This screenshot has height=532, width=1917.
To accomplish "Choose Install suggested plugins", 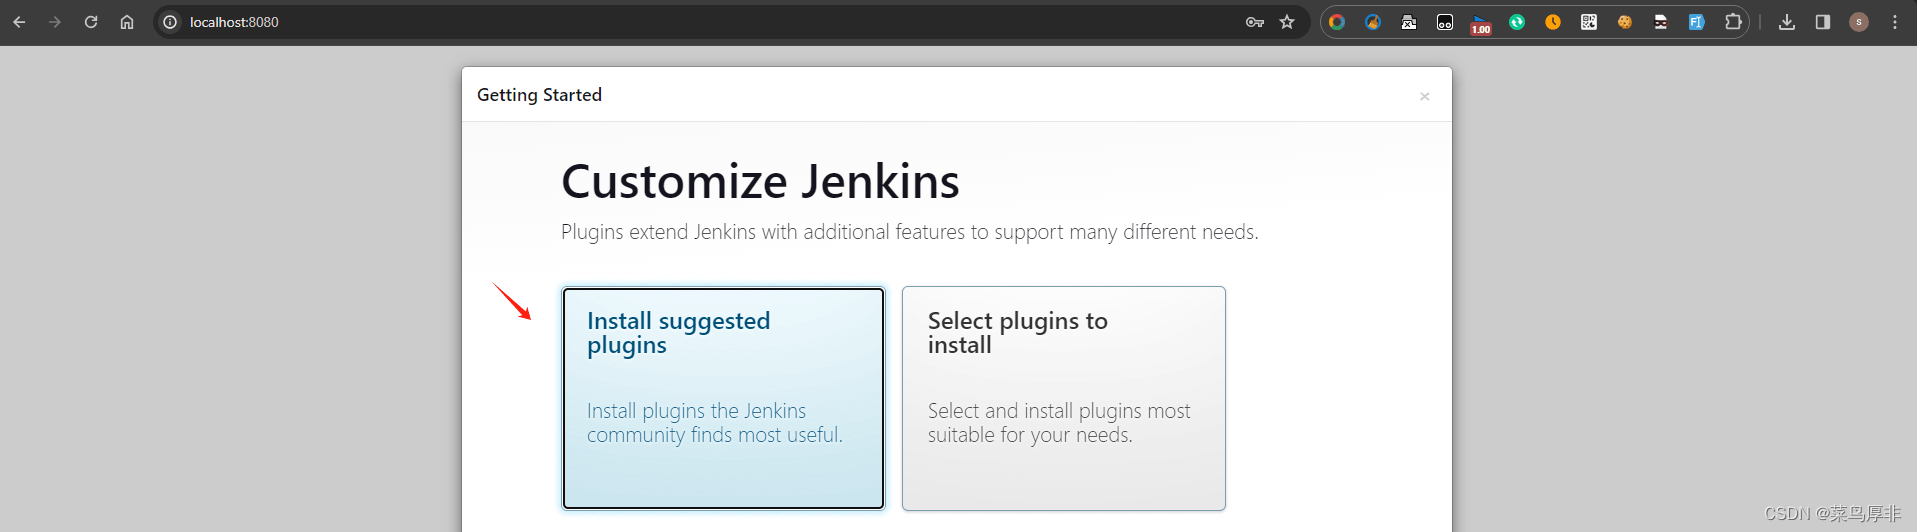I will click(x=723, y=398).
